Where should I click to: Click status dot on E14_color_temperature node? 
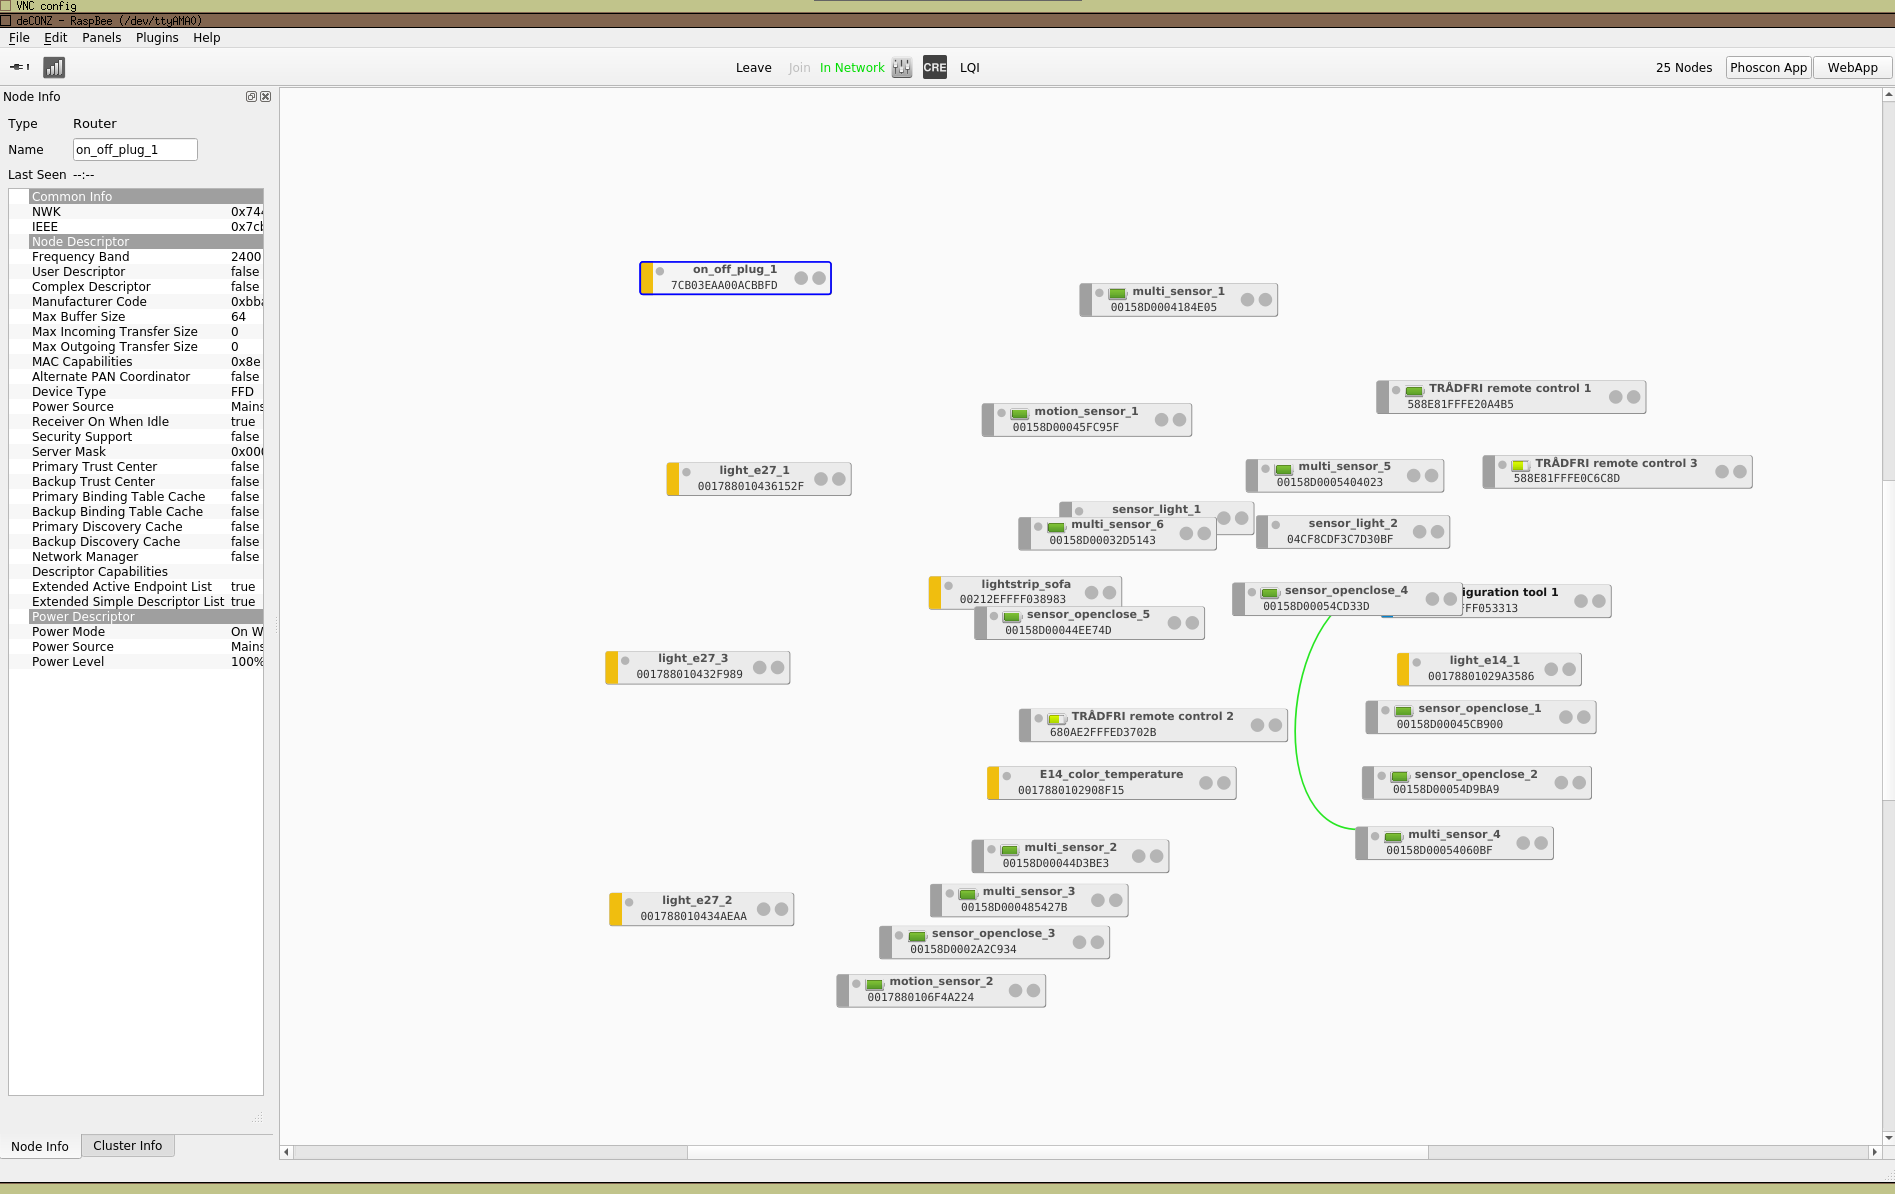tap(1007, 776)
